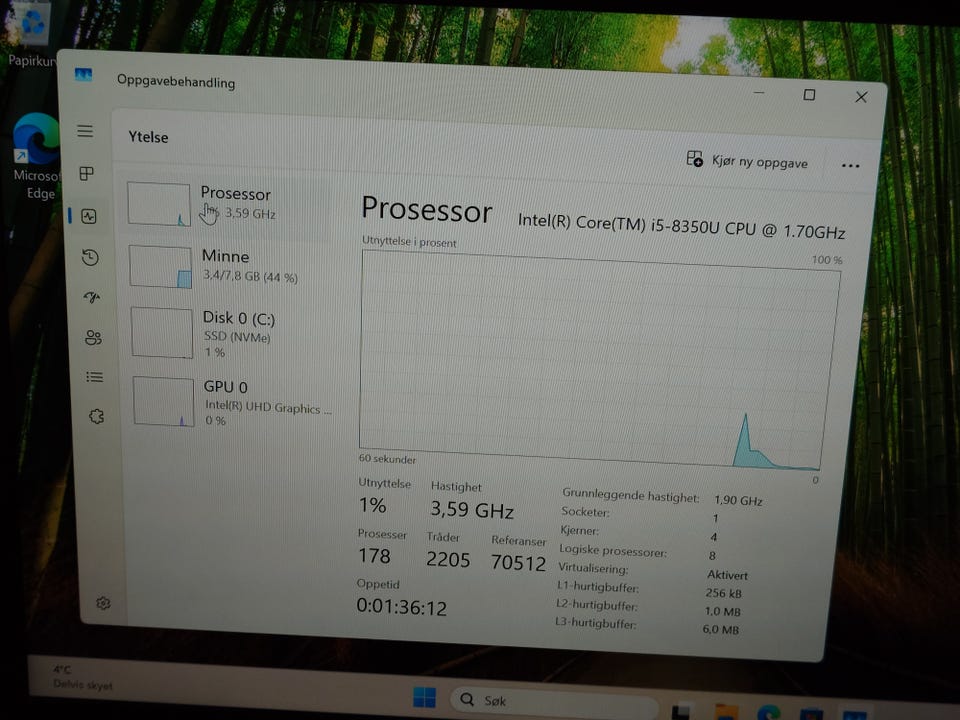Open Task Manager settings gear
The image size is (960, 720).
103,603
